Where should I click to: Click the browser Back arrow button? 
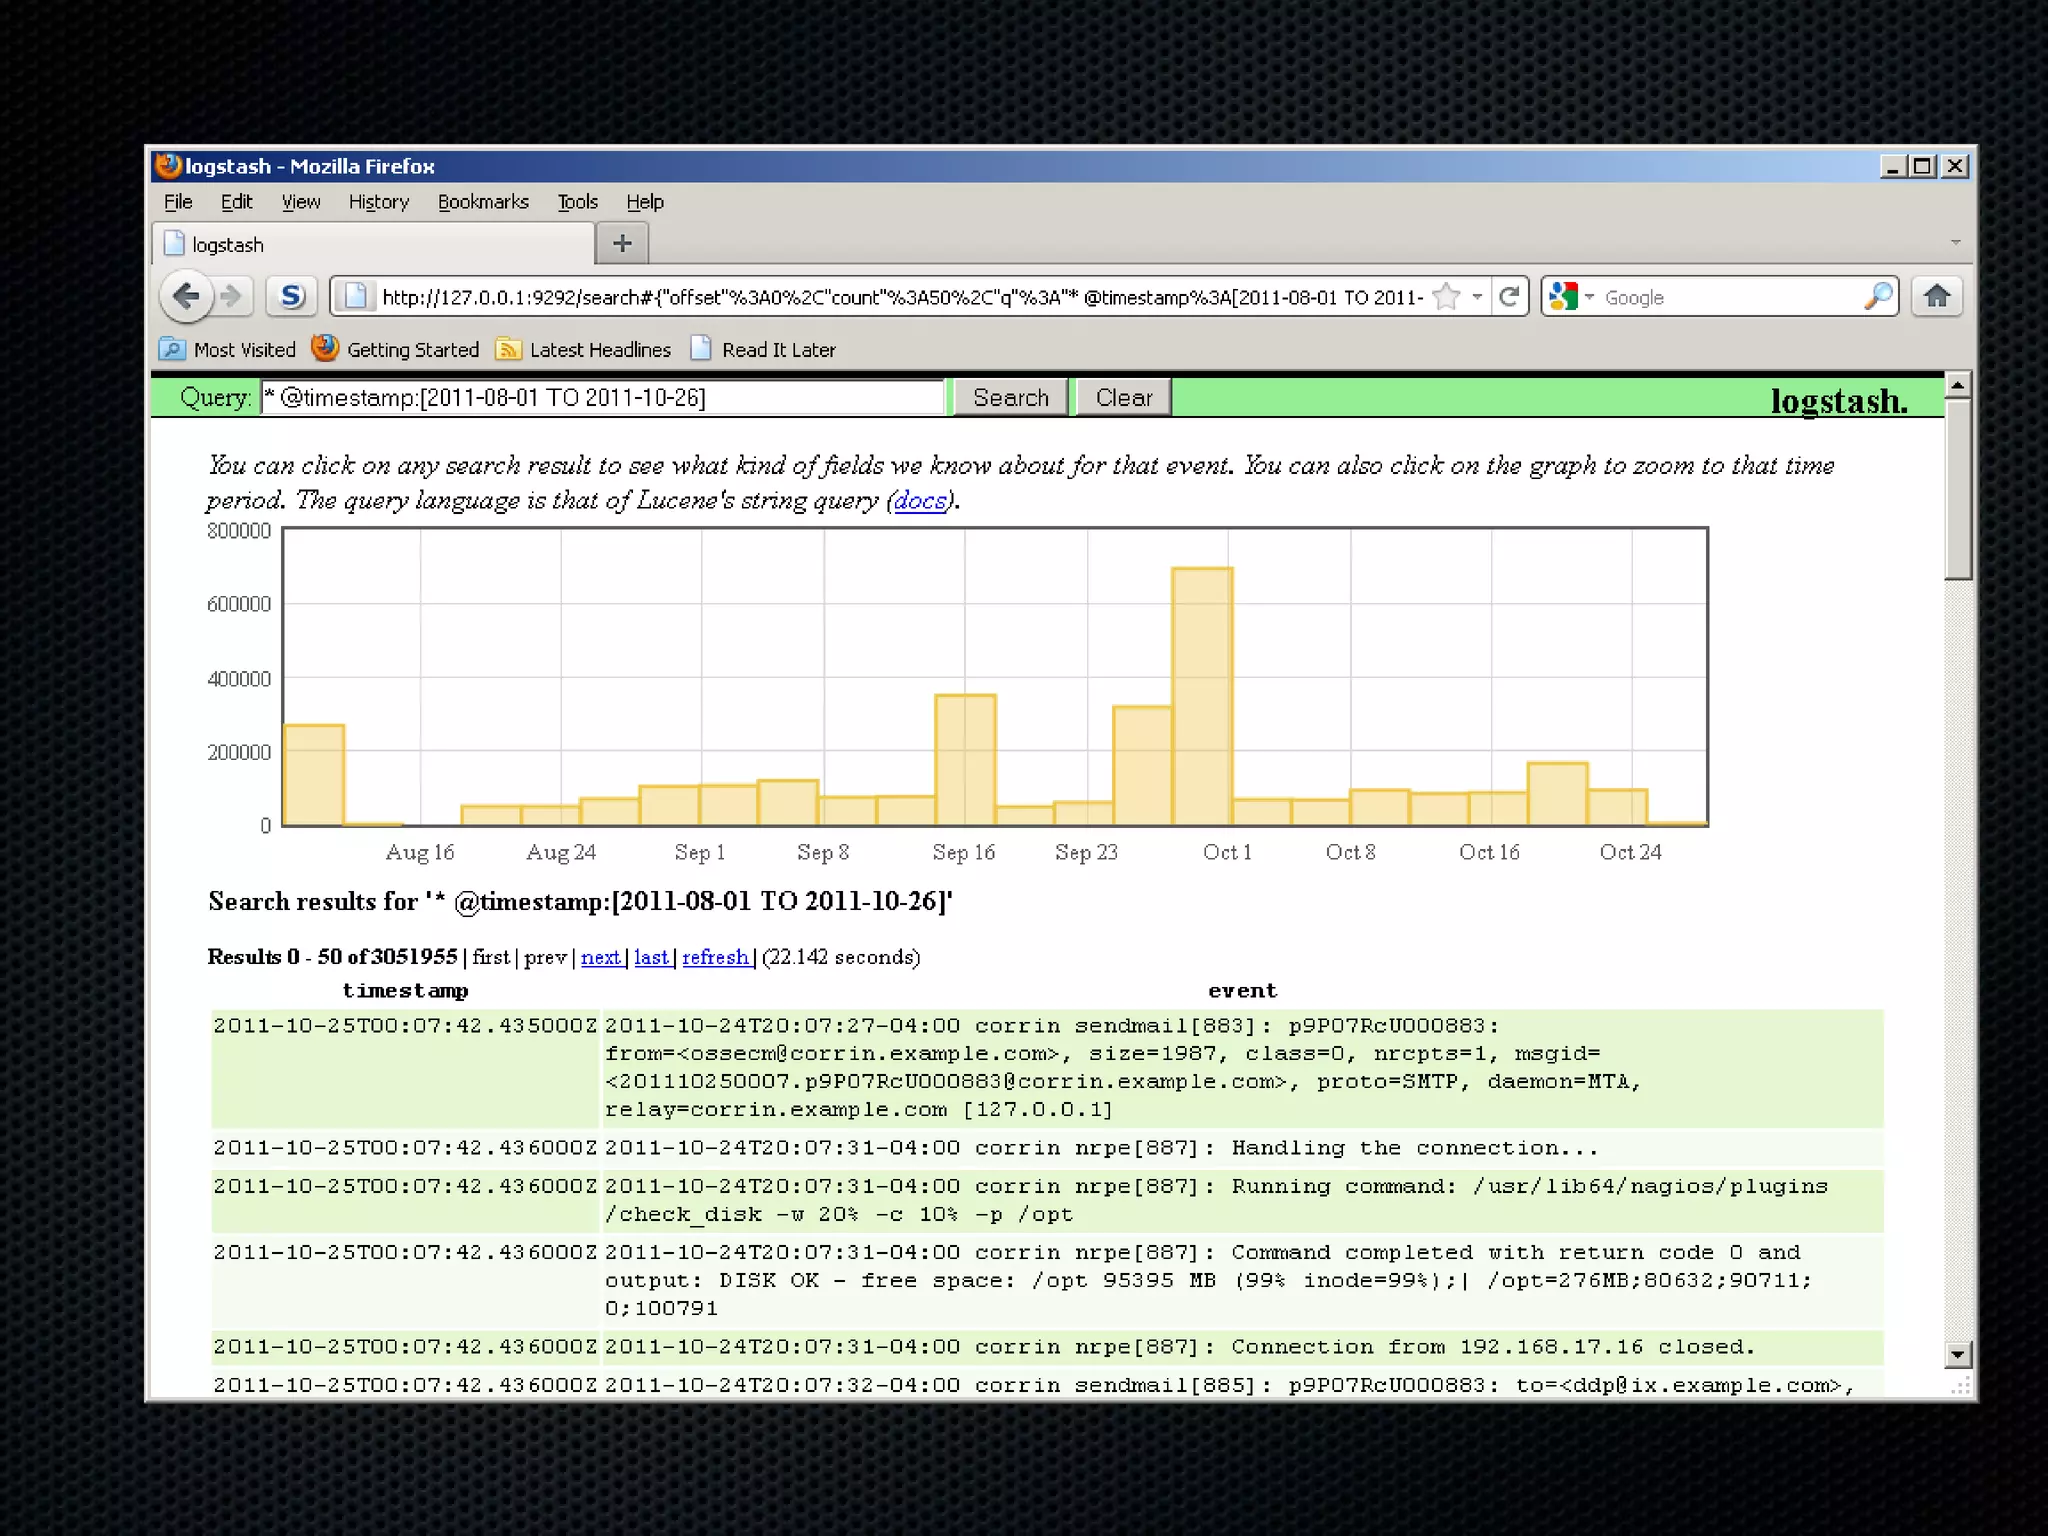[186, 296]
